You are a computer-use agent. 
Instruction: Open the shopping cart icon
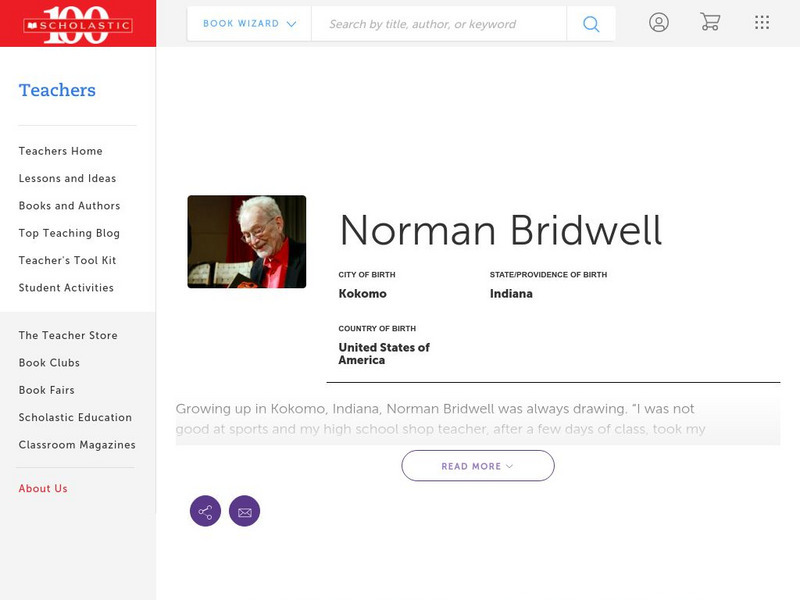pyautogui.click(x=710, y=22)
